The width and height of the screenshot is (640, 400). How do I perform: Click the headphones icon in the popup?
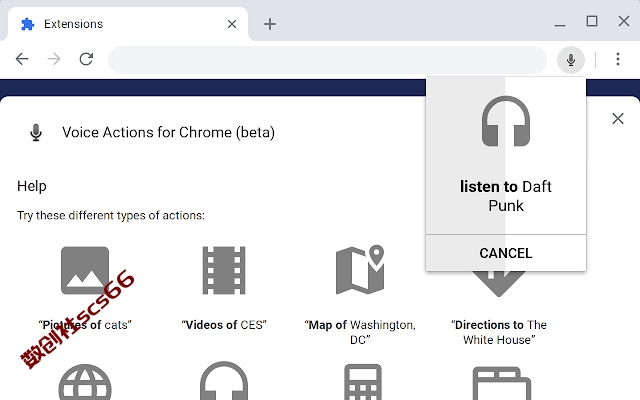(x=506, y=121)
